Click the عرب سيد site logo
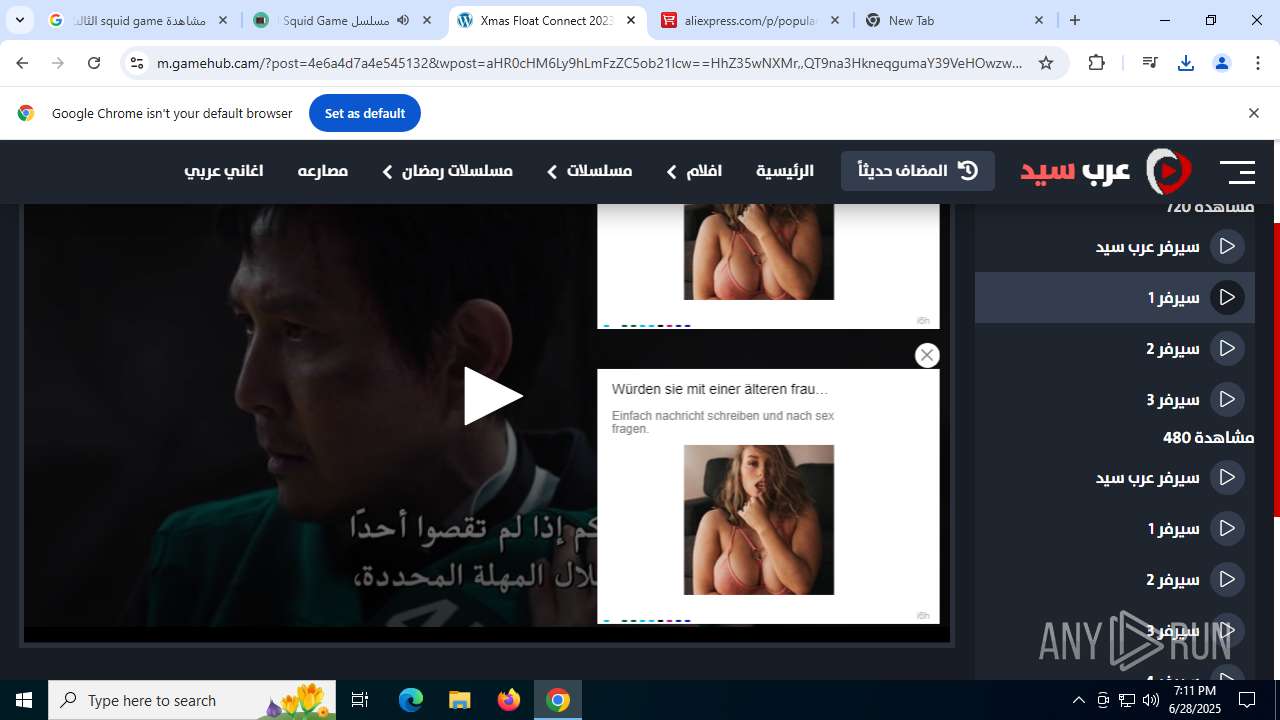Screen dimensions: 1280x720 1106,171
